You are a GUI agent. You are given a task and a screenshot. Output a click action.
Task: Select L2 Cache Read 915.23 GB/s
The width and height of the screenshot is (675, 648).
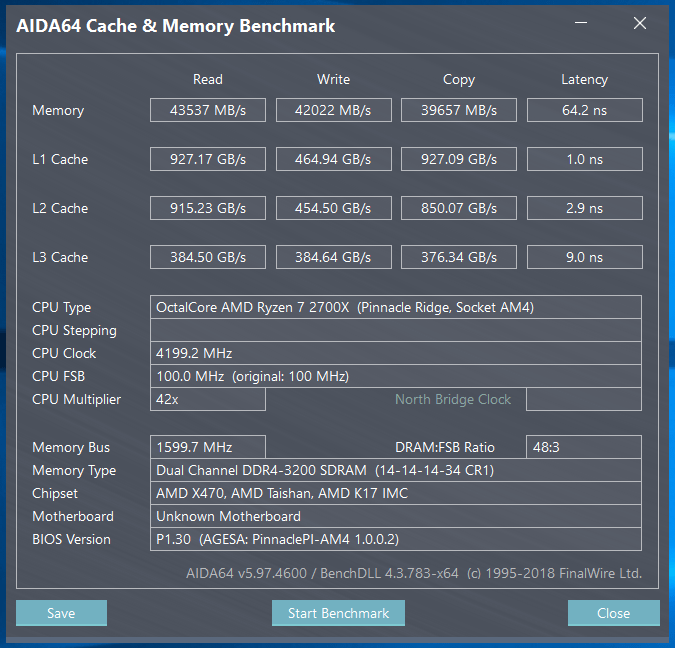point(208,208)
